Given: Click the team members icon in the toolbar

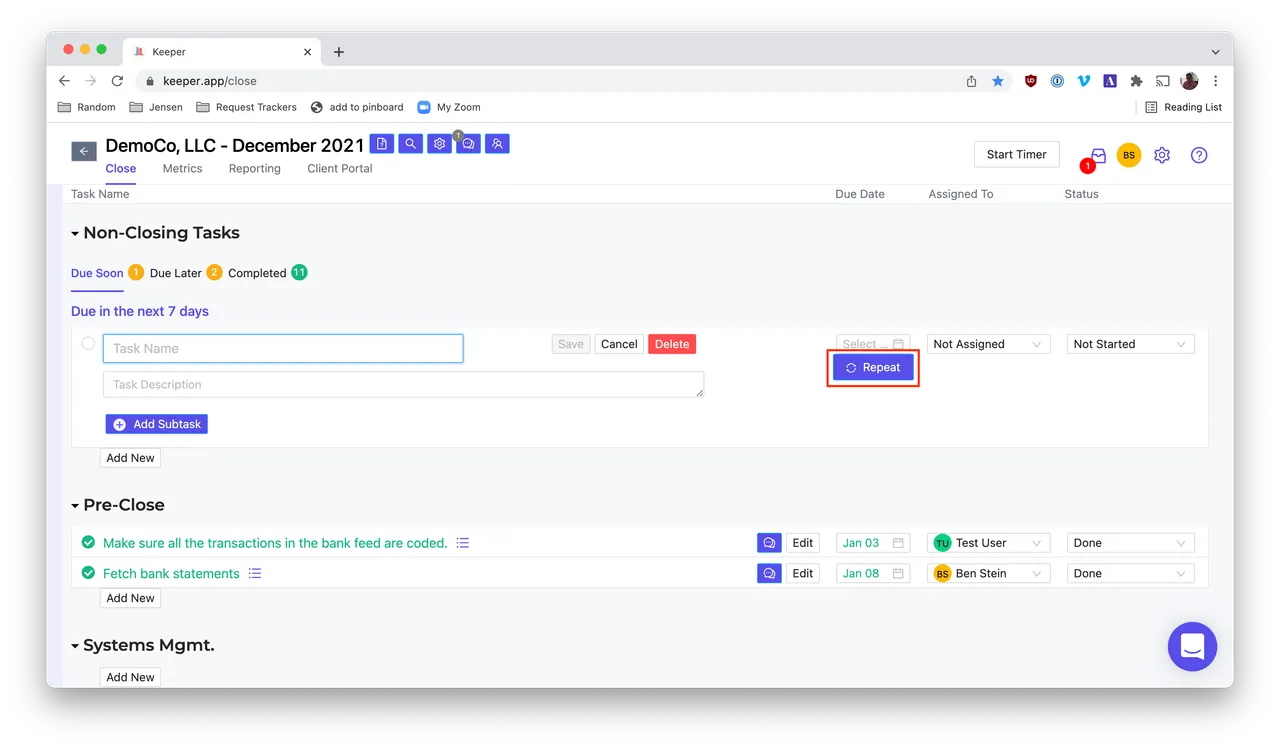Looking at the screenshot, I should point(497,143).
